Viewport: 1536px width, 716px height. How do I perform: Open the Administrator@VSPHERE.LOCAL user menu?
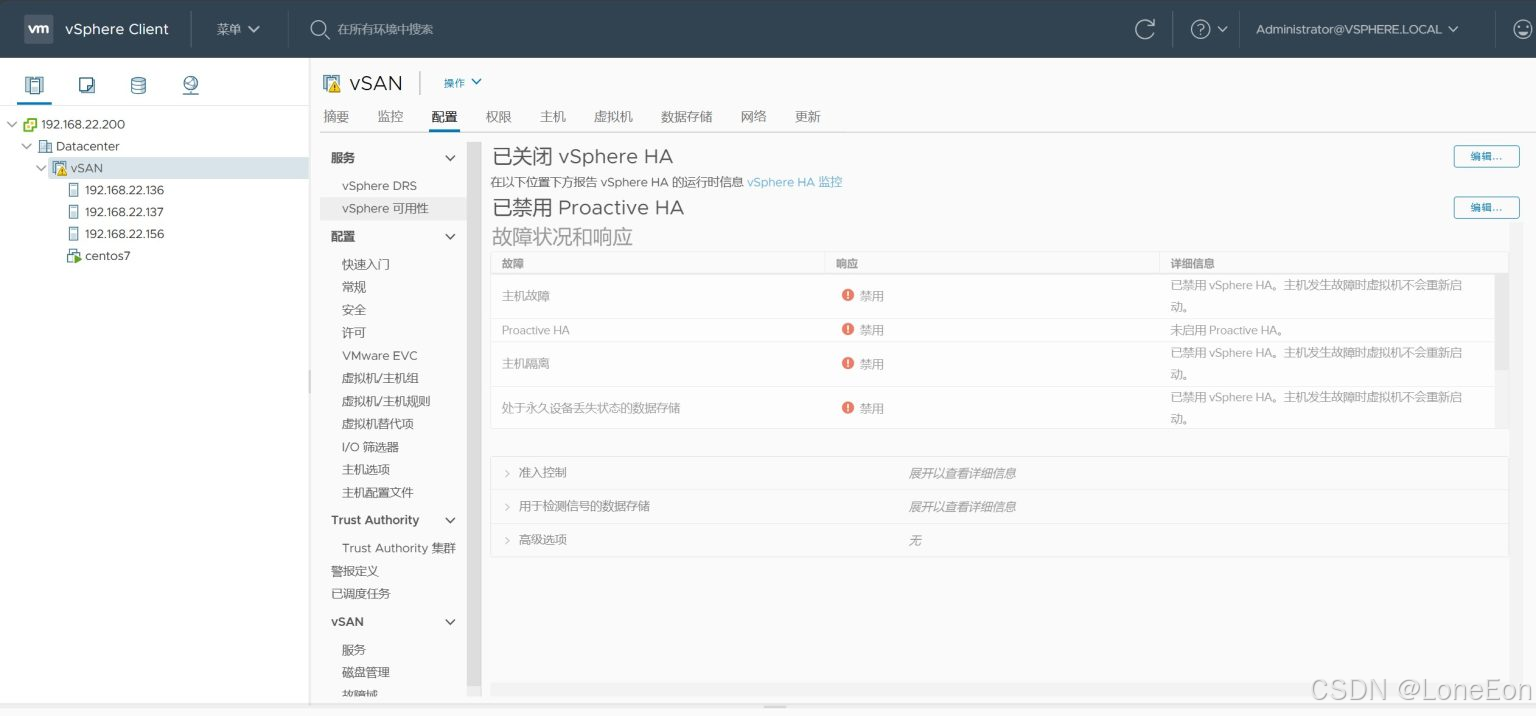(x=1358, y=29)
